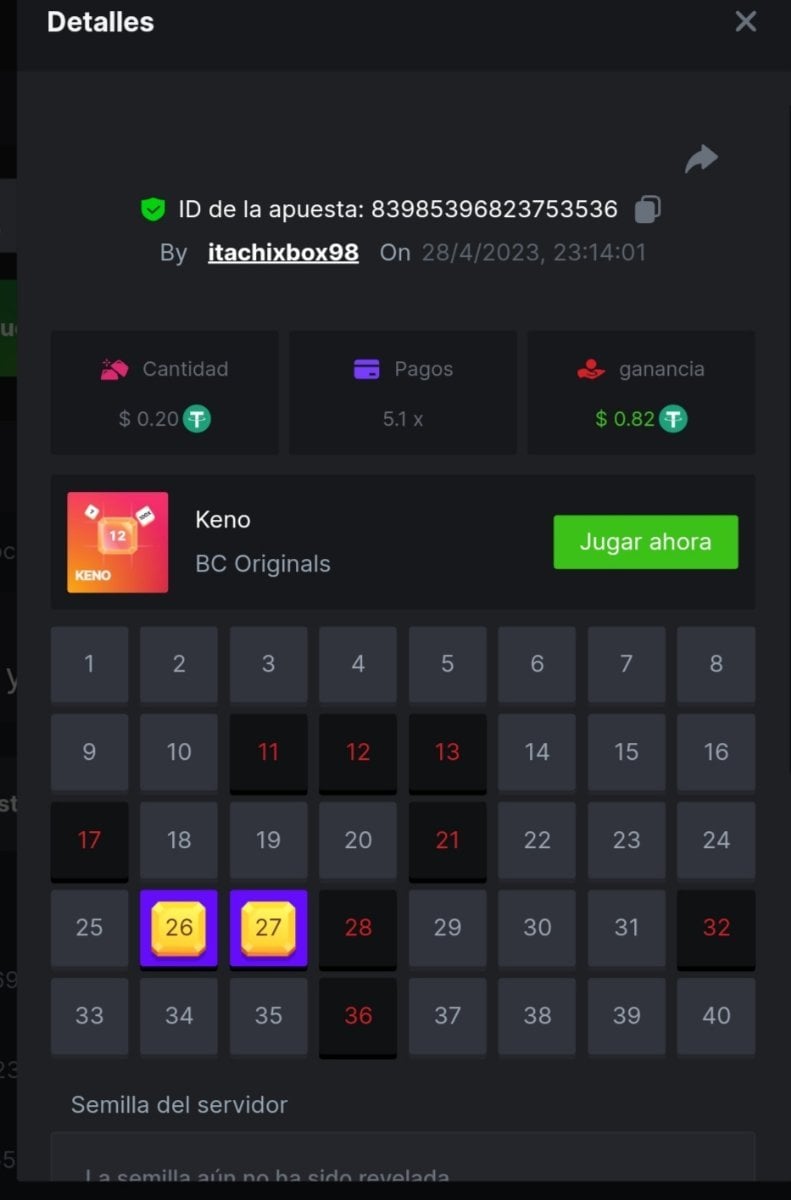Viewport: 791px width, 1200px height.
Task: Click the Jugar ahora button
Action: pyautogui.click(x=646, y=542)
